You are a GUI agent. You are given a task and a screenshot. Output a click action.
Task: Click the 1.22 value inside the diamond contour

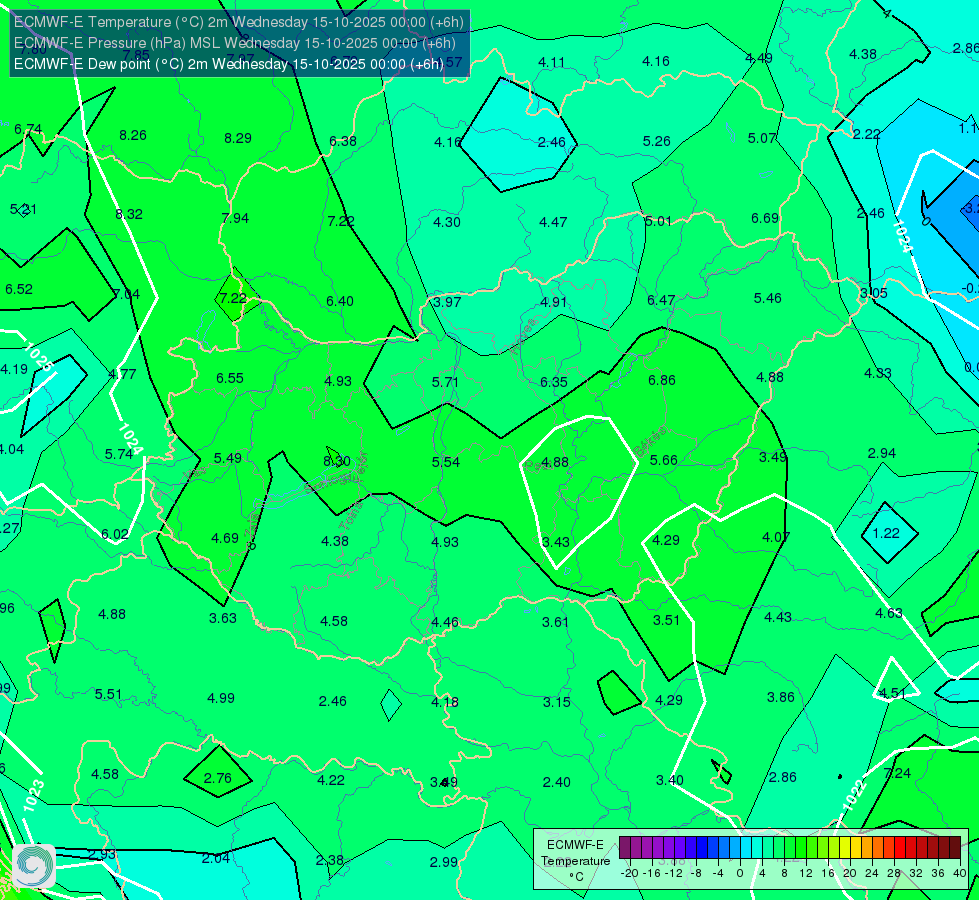(x=886, y=533)
